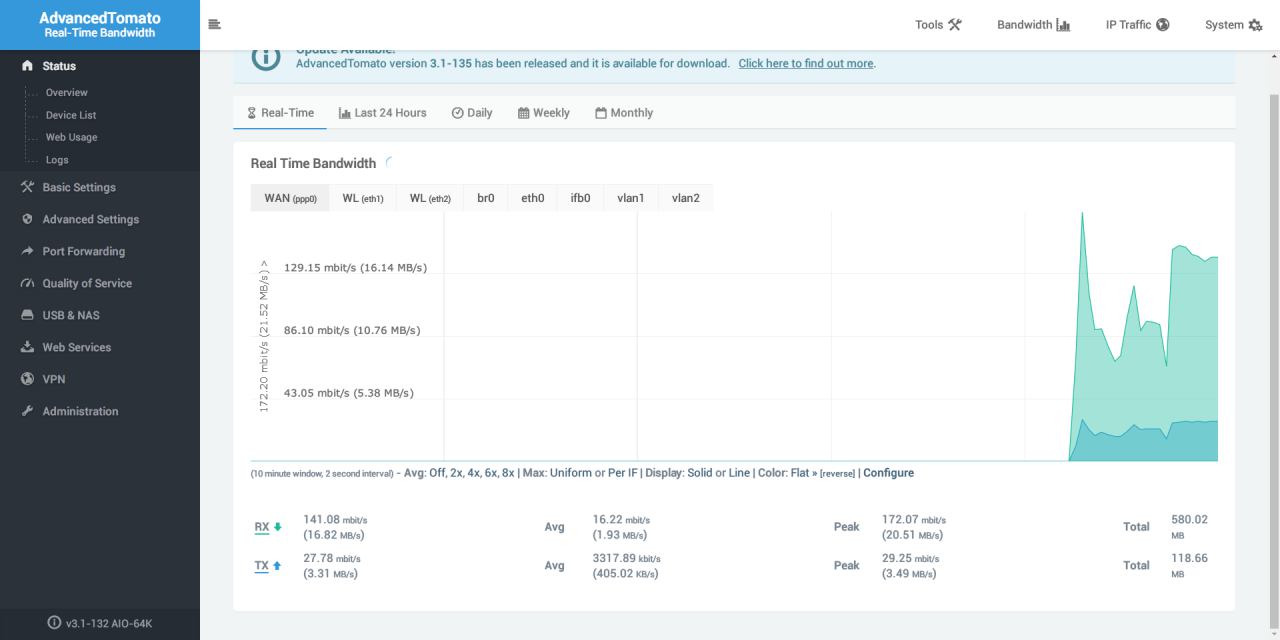The image size is (1280, 640).
Task: Open the Monthly bandwidth tab
Action: pyautogui.click(x=624, y=113)
